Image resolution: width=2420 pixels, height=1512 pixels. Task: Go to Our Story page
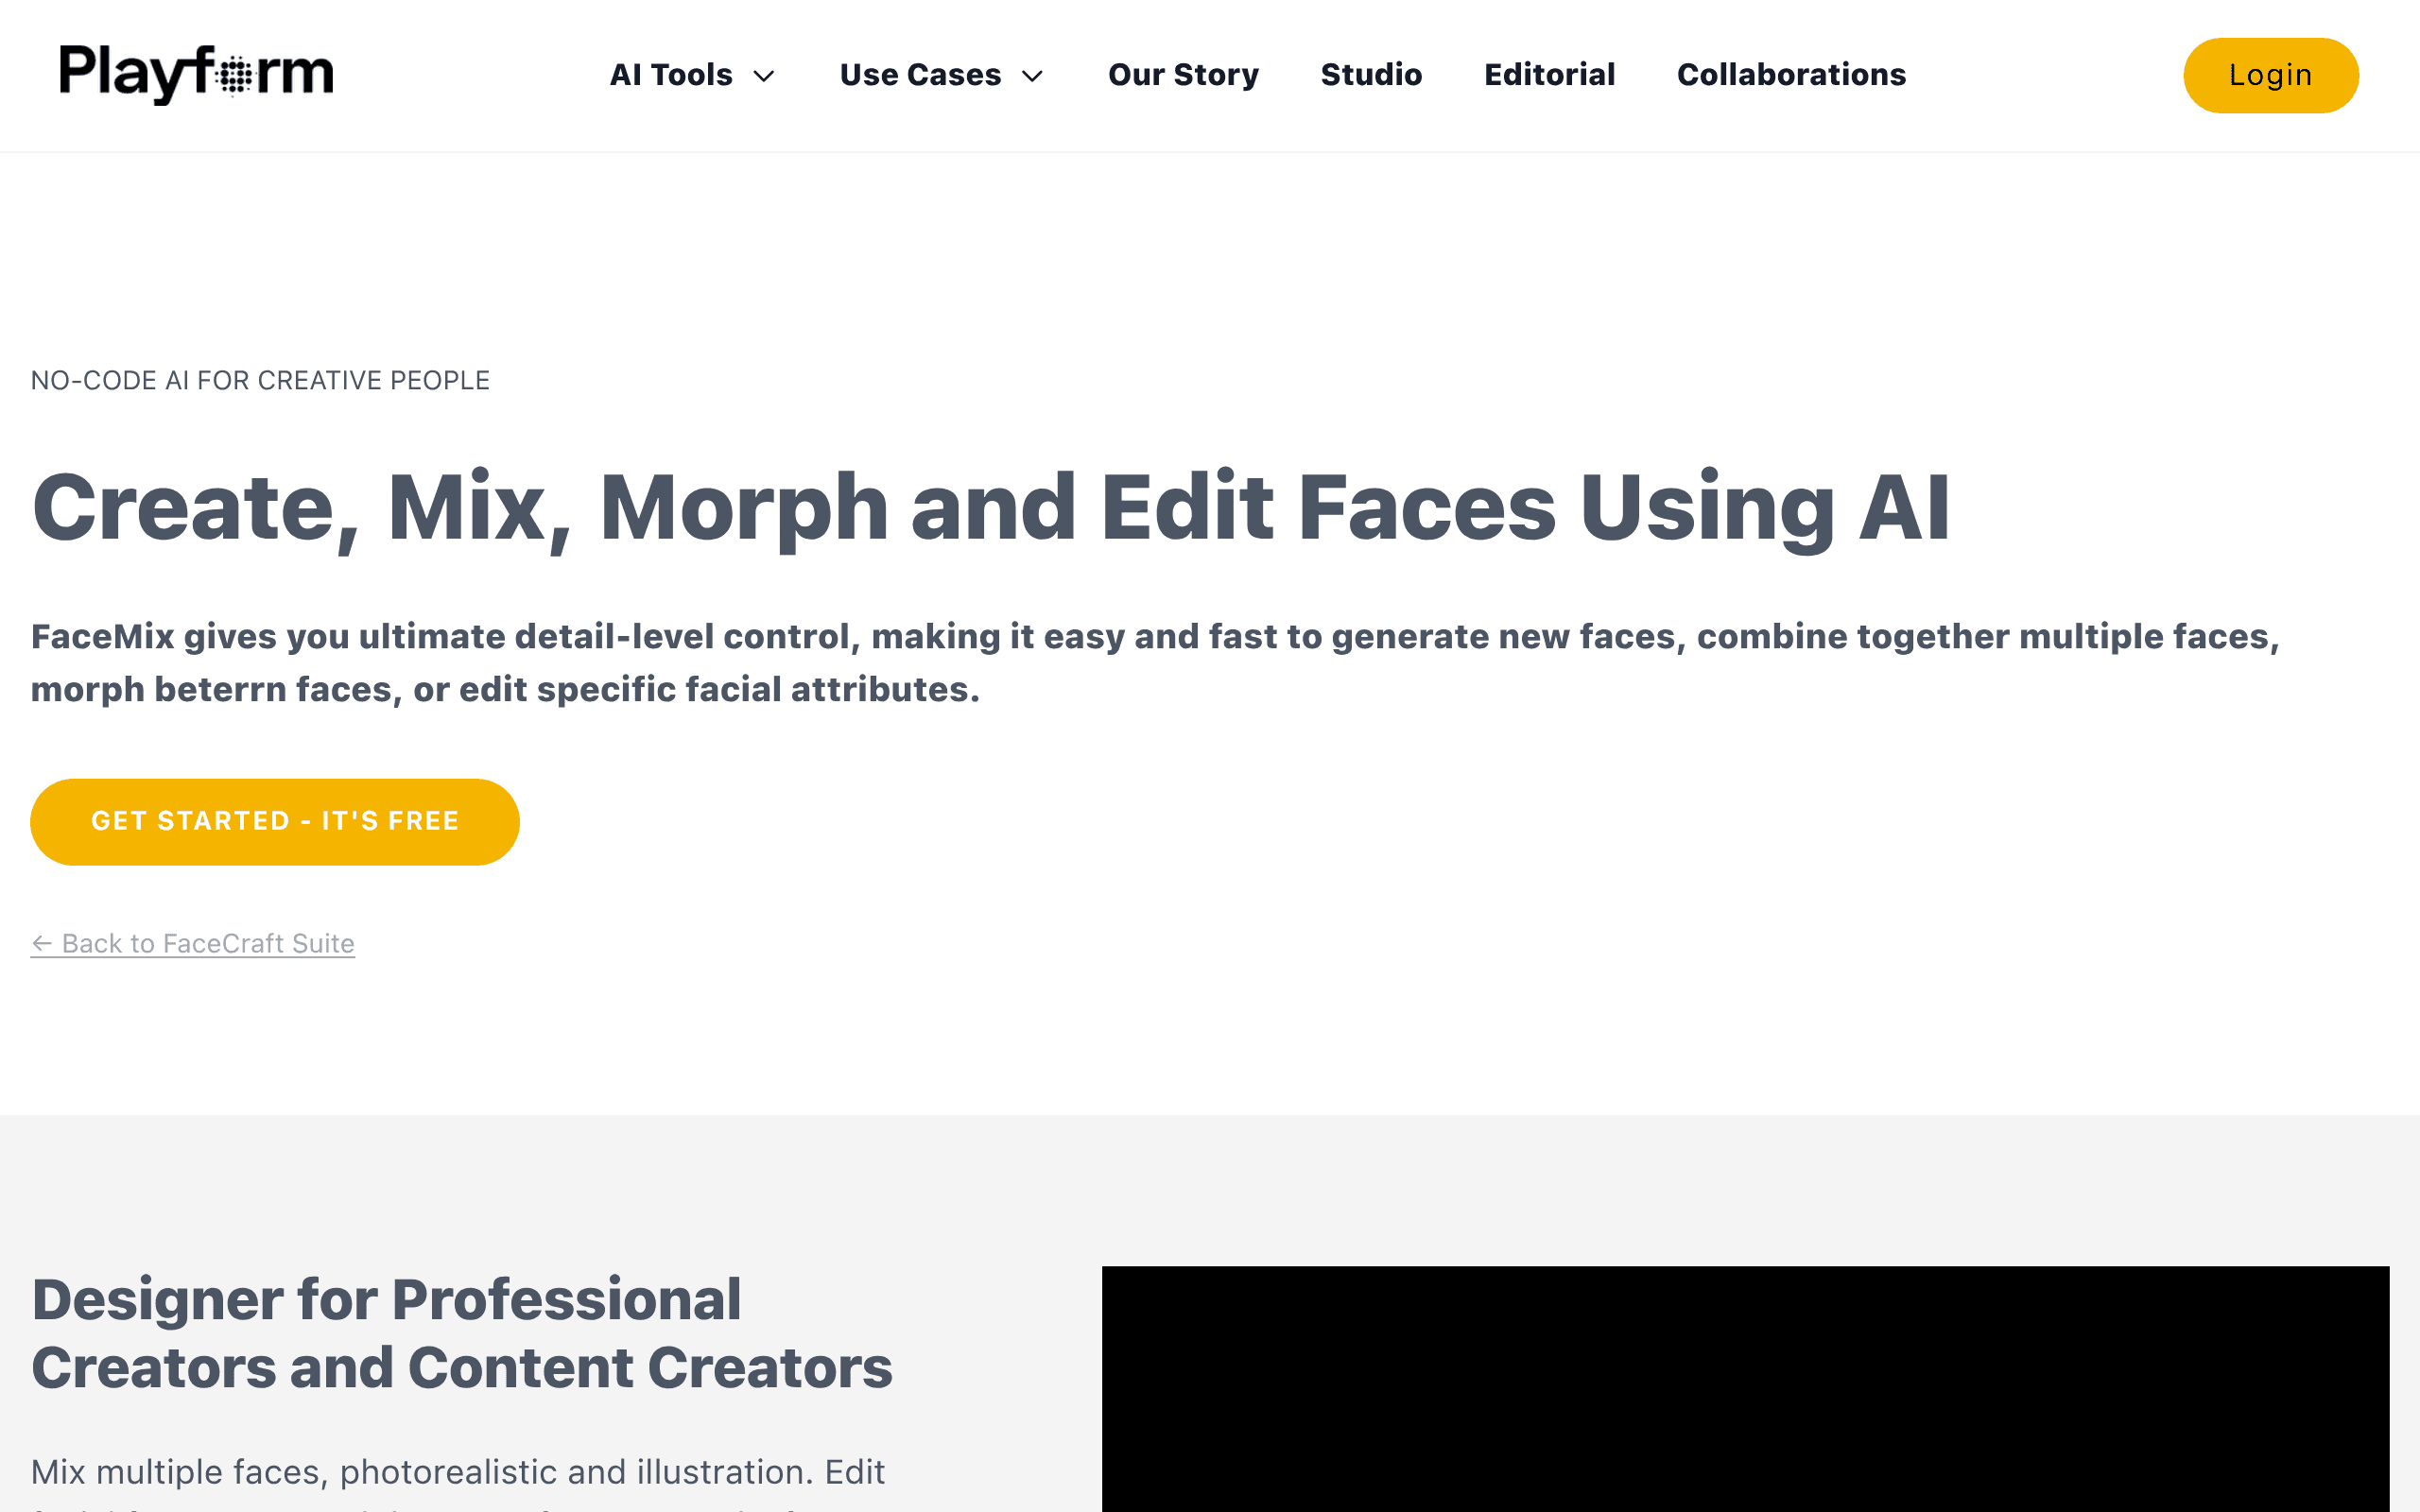click(x=1183, y=75)
